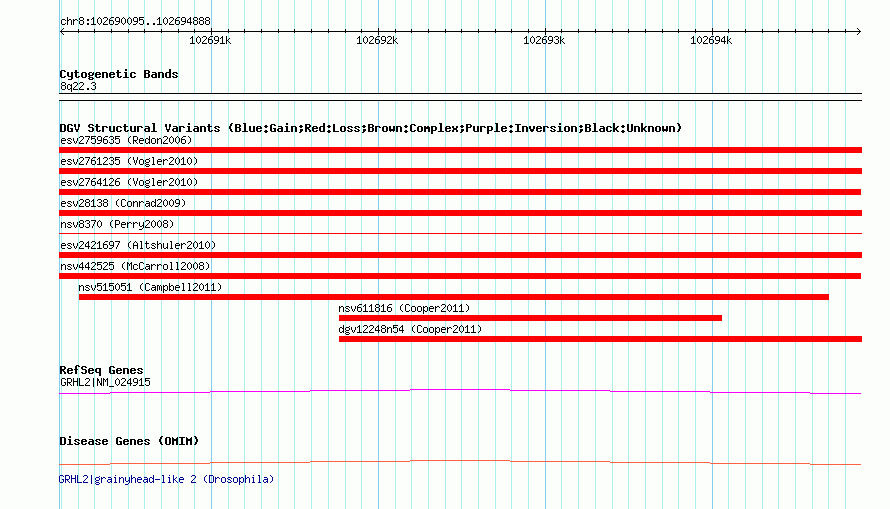The width and height of the screenshot is (890, 509).
Task: Click the dgv12248n54 (Cooper2011) variant label
Action: [x=410, y=329]
